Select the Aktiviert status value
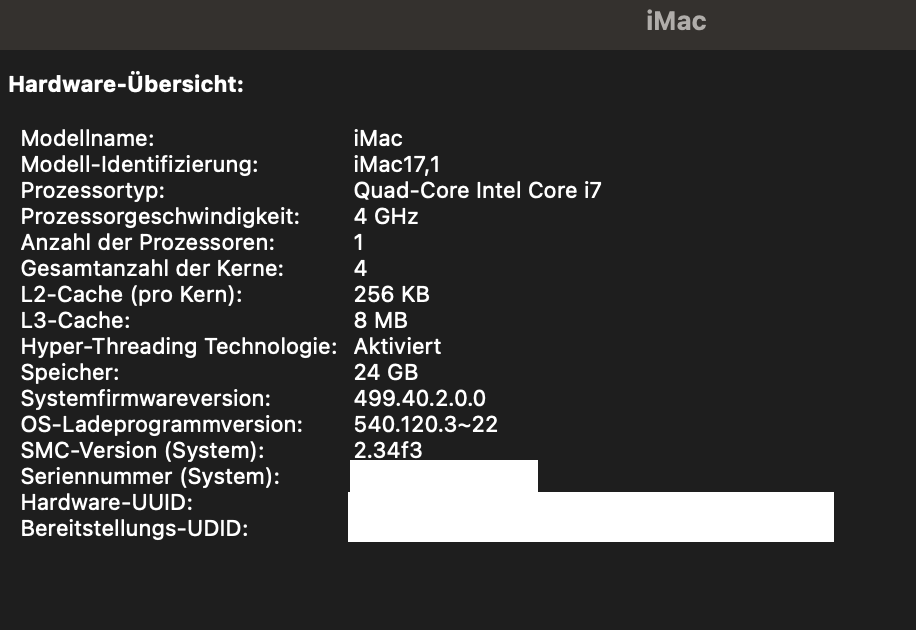The height and width of the screenshot is (630, 916). (x=397, y=346)
